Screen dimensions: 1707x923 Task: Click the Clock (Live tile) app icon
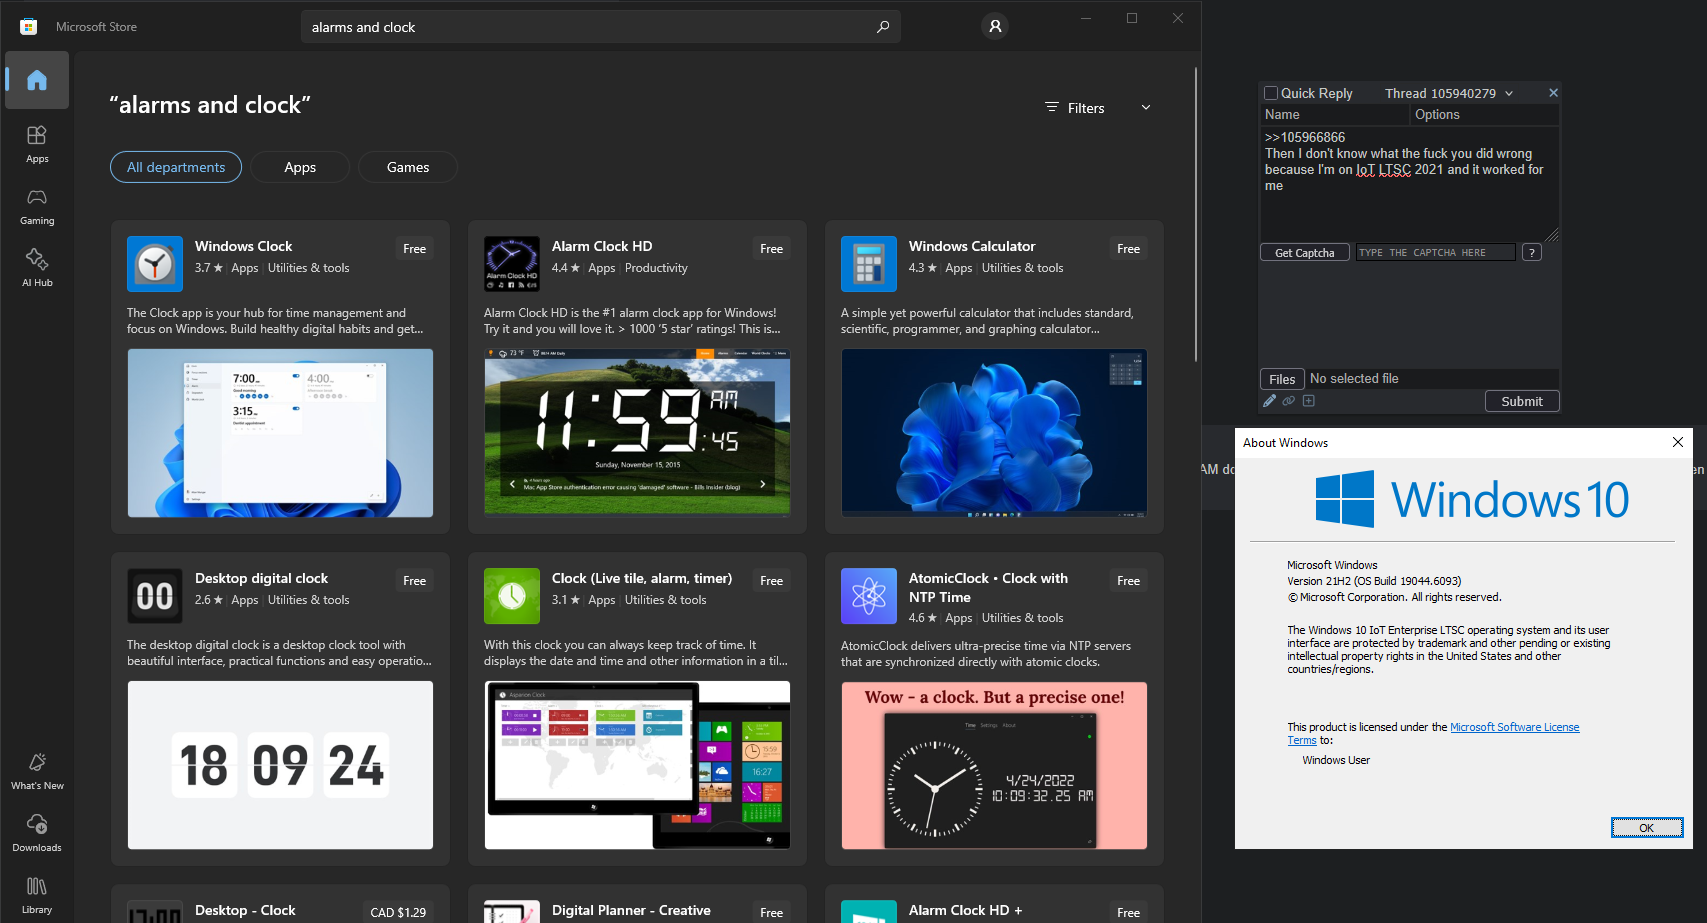pos(512,596)
